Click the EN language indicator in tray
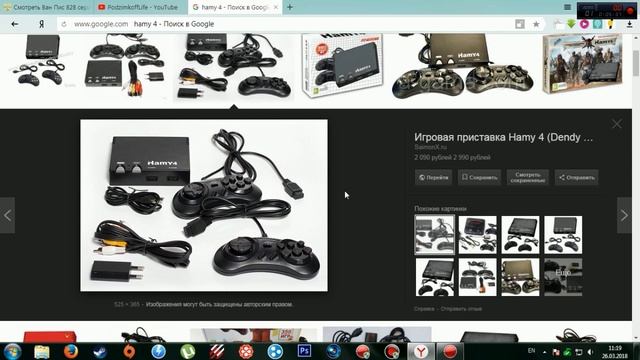The height and width of the screenshot is (360, 640). 531,351
